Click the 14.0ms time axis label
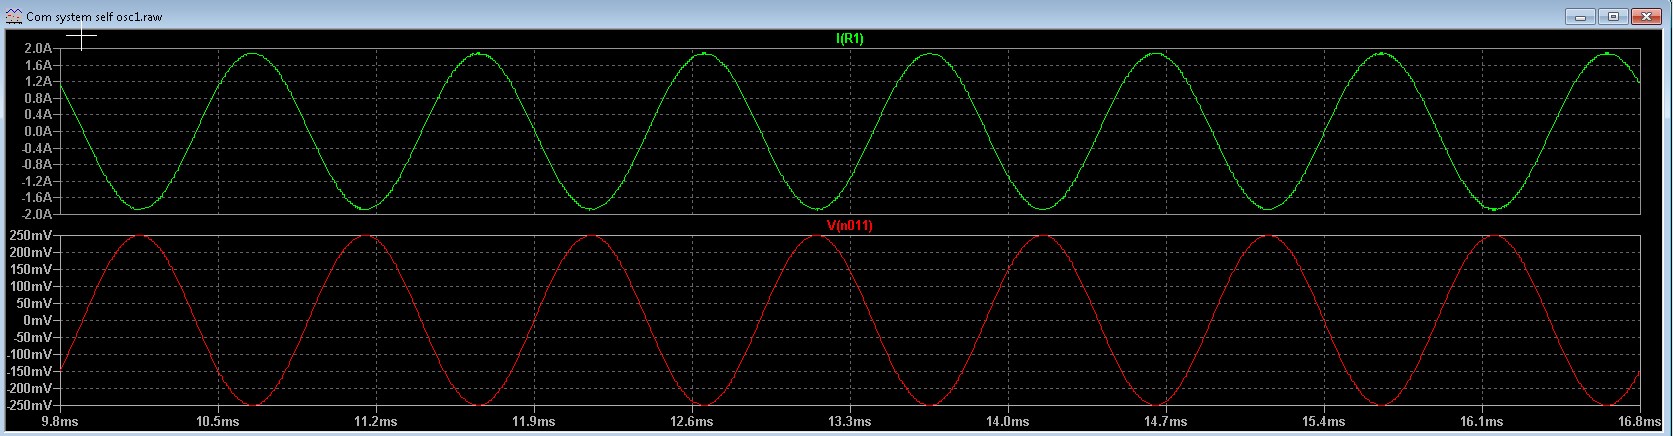Screen dimensions: 1673x436 tap(1007, 422)
